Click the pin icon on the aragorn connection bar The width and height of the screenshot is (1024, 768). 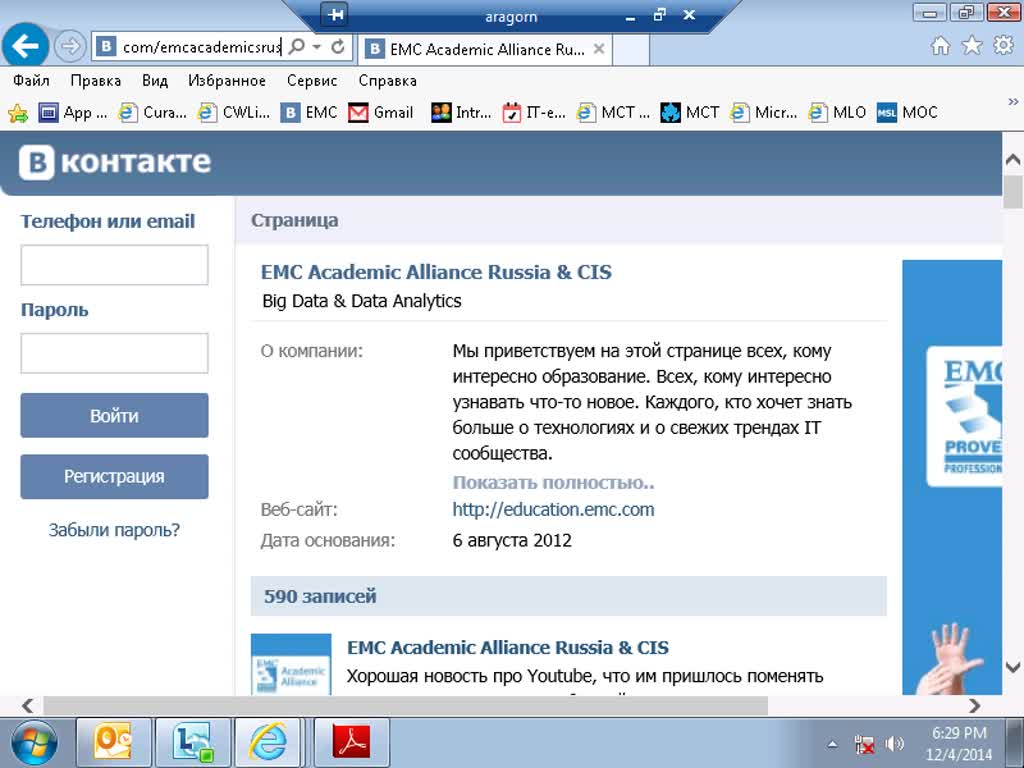coord(335,14)
